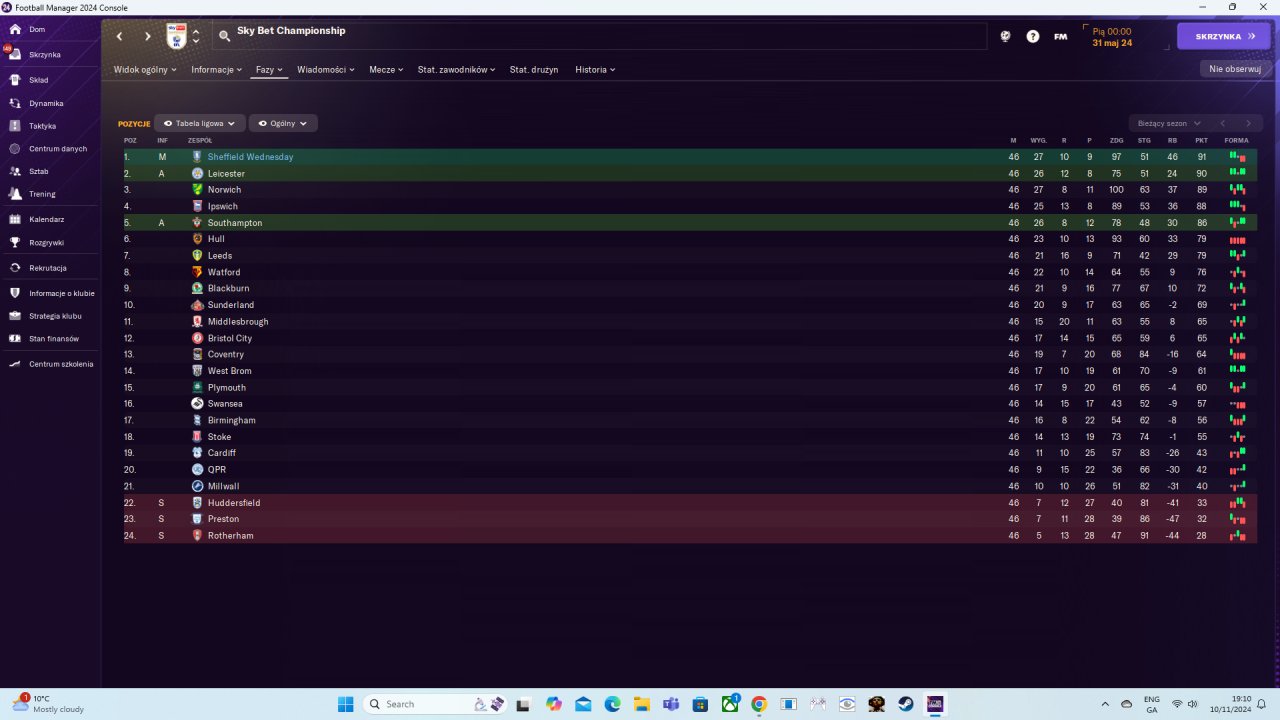Screen dimensions: 1280x720
Task: Open Rozgrywki trophy icon
Action: pyautogui.click(x=15, y=242)
